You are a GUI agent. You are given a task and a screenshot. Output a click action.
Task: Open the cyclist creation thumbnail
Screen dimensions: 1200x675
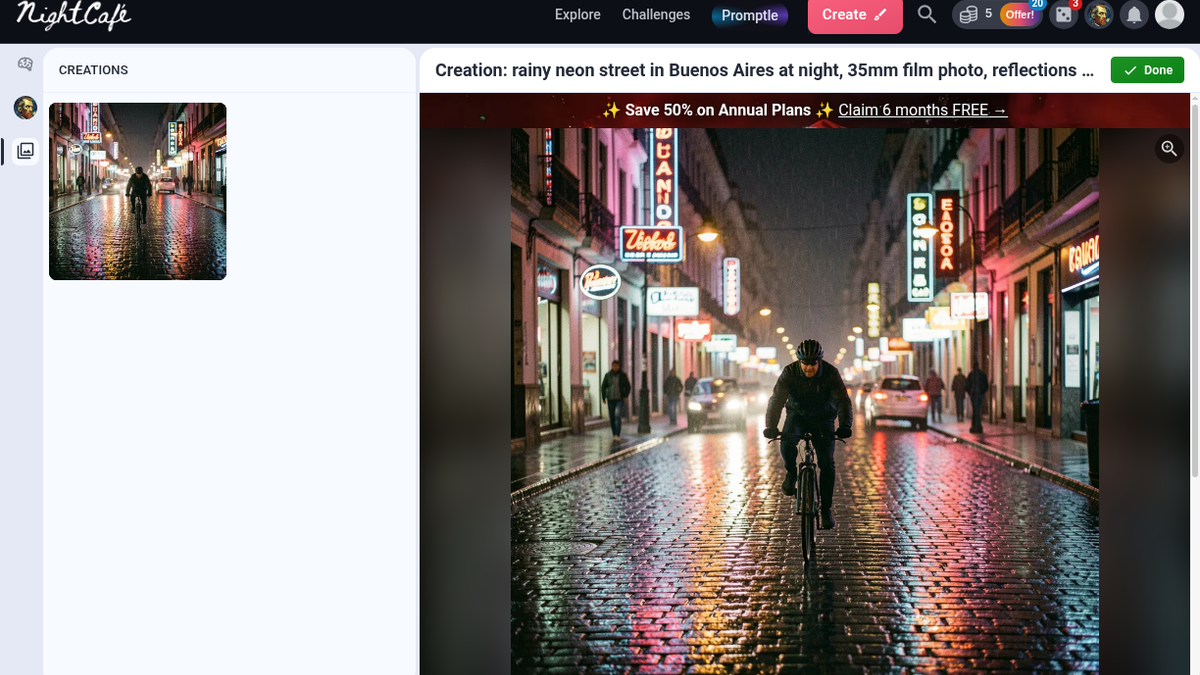coord(138,191)
